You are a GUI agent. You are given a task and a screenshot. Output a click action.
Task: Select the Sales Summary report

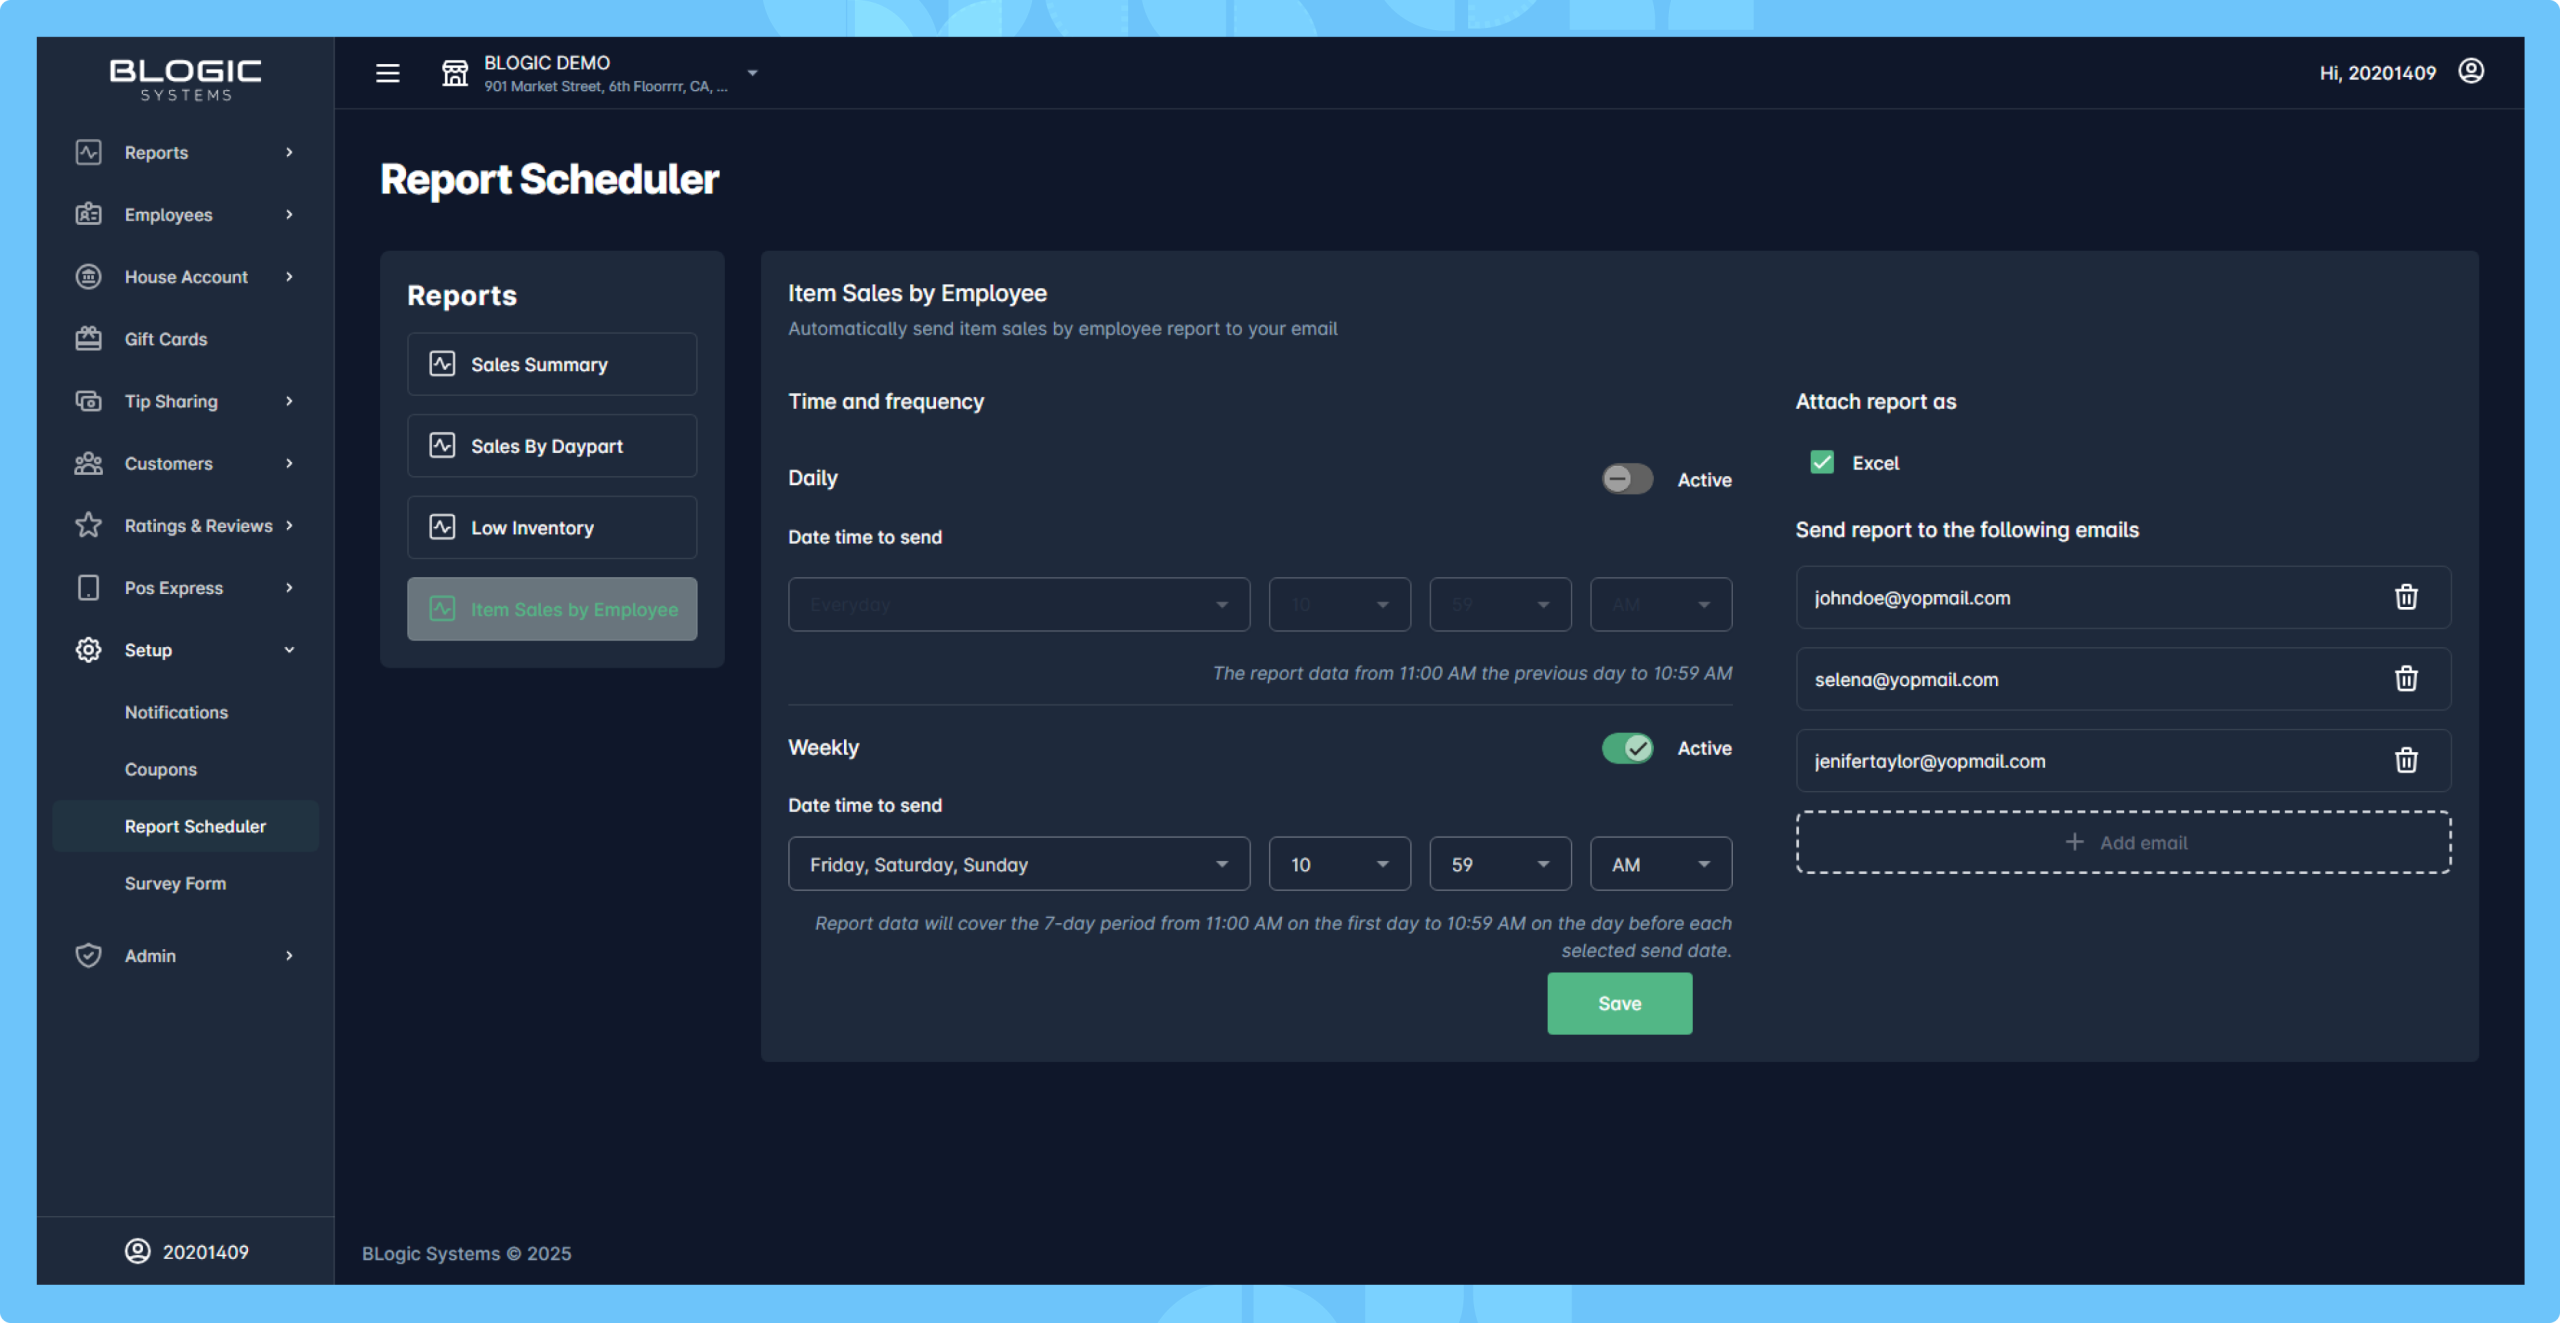552,364
